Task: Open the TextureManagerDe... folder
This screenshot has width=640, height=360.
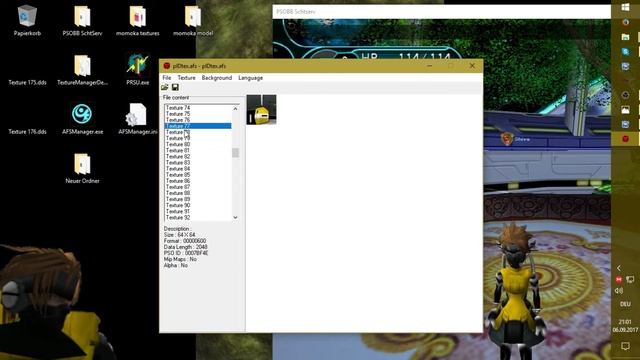Action: point(82,70)
